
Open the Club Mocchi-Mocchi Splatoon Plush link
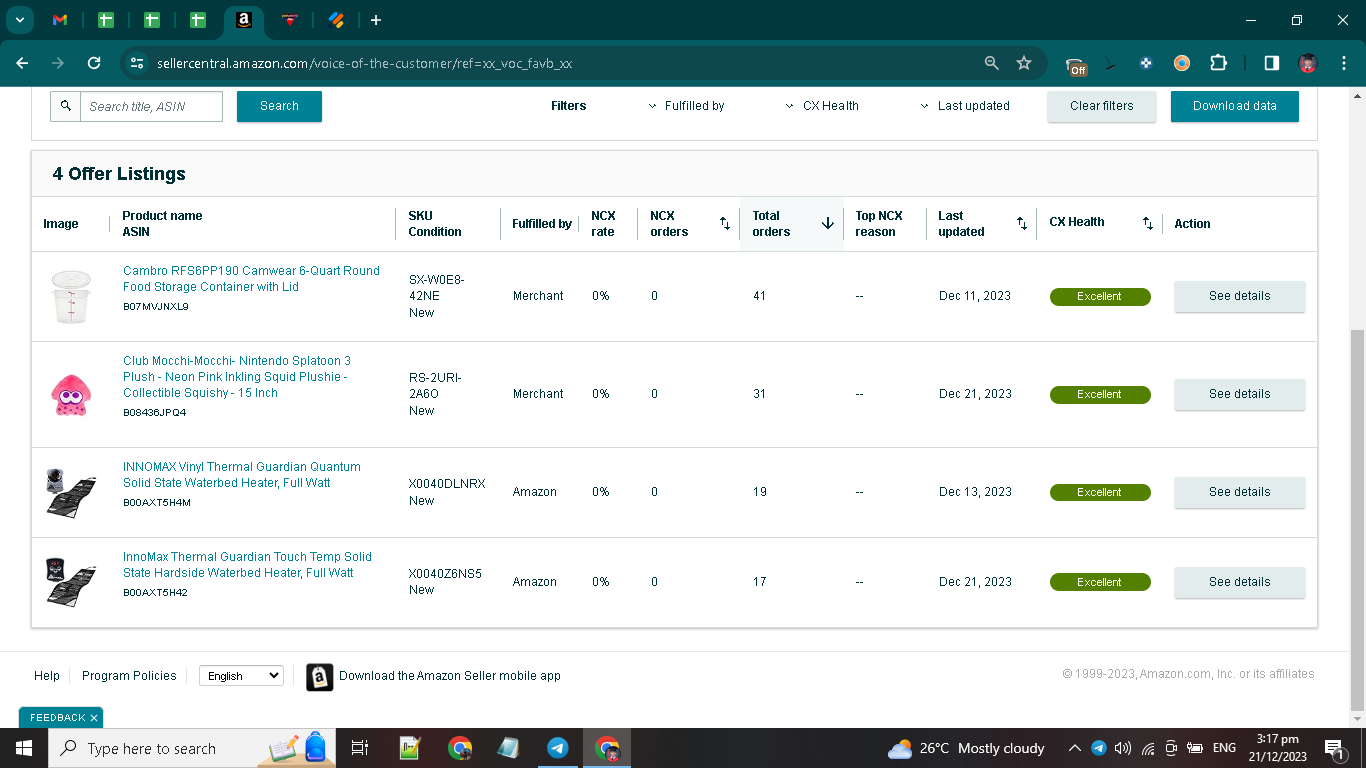(x=237, y=377)
